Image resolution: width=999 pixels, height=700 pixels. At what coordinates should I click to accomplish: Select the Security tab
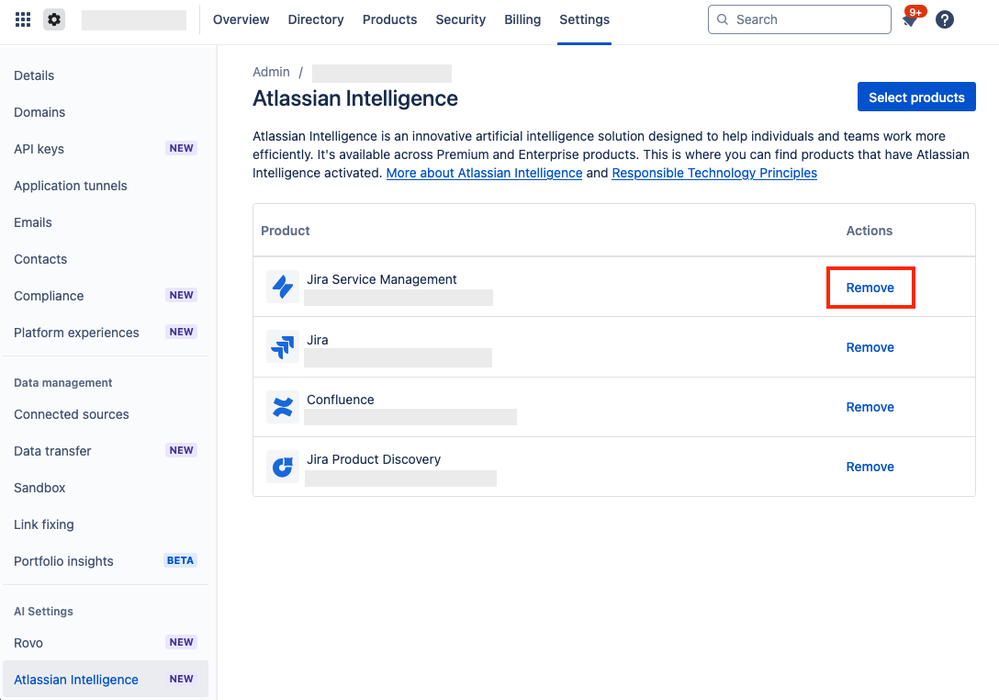(460, 20)
